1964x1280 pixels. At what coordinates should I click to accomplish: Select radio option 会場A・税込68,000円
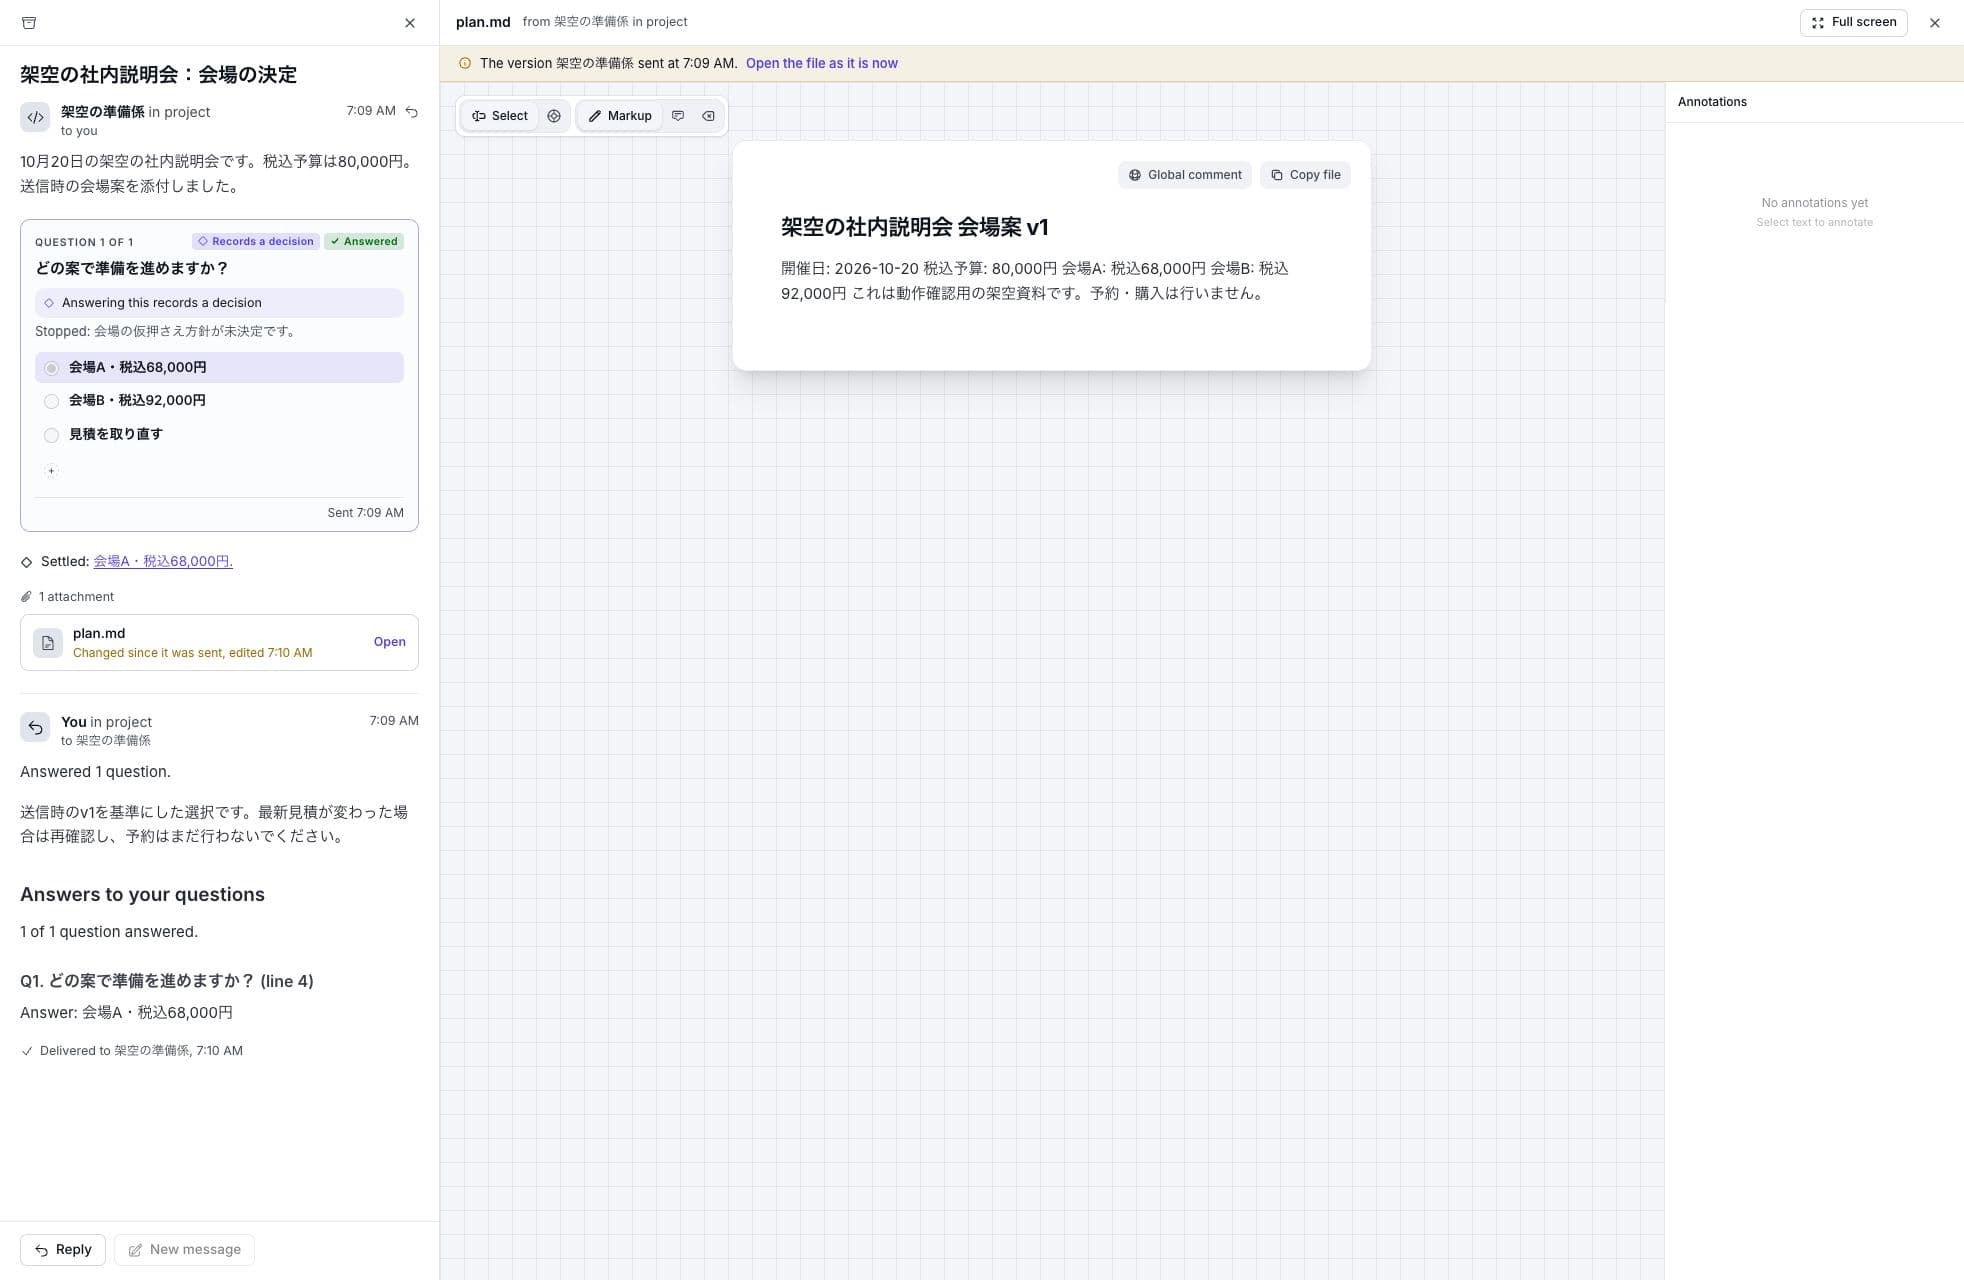[219, 367]
